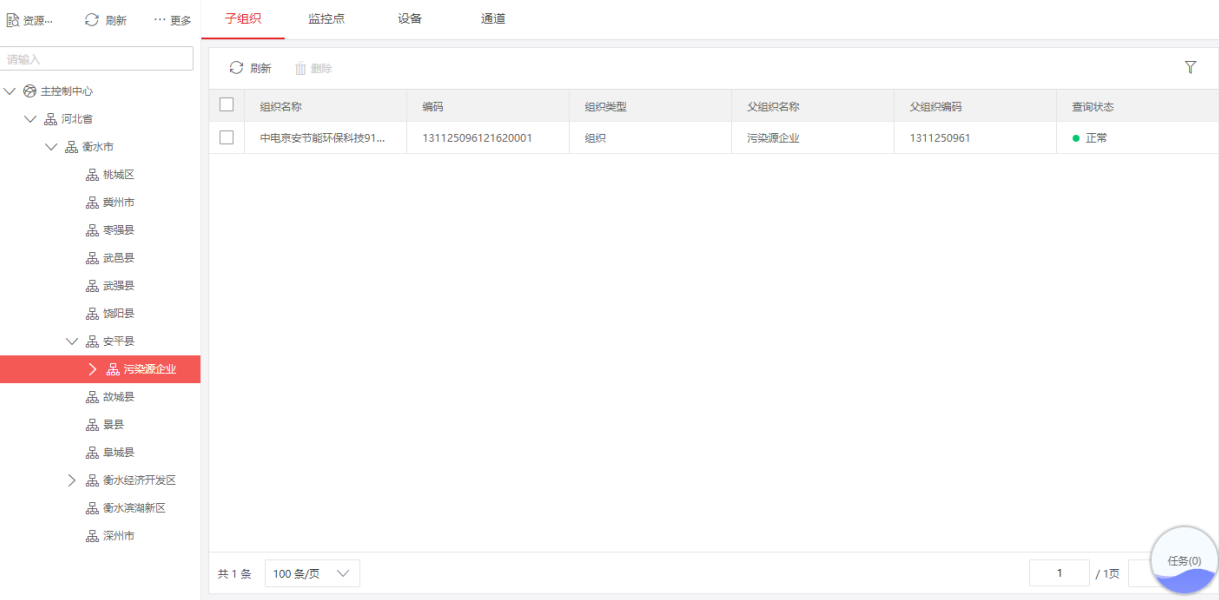1219x600 pixels.
Task: Open the 设备 tab
Action: pyautogui.click(x=410, y=19)
